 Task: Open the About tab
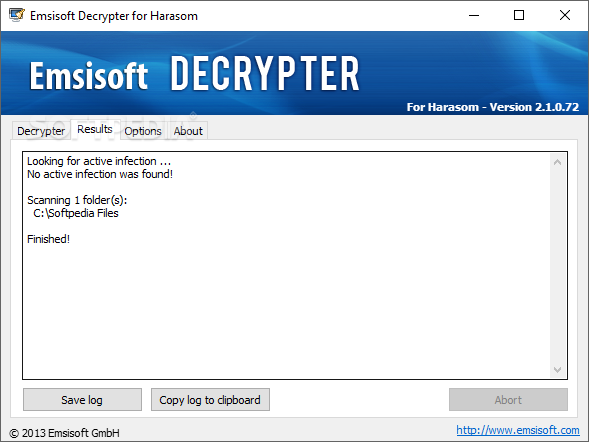pos(188,131)
